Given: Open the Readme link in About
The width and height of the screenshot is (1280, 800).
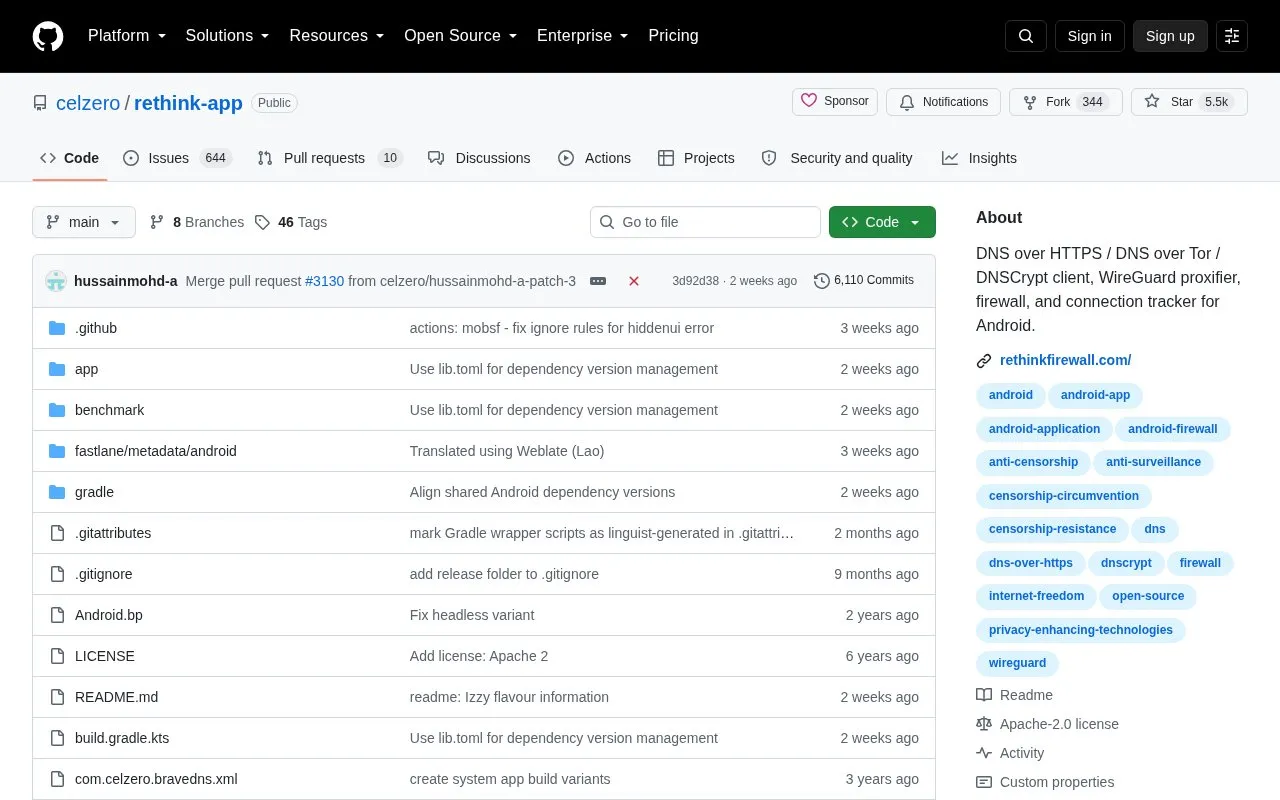Looking at the screenshot, I should (x=1015, y=695).
